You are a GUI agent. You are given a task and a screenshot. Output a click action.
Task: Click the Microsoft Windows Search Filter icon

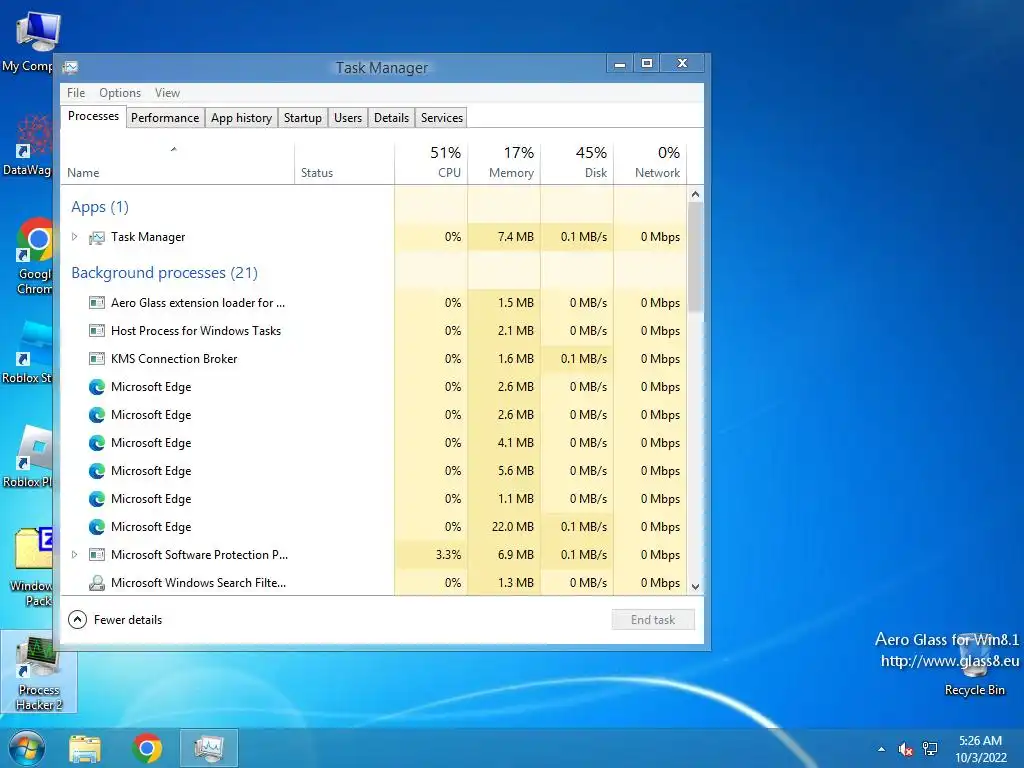(x=97, y=583)
